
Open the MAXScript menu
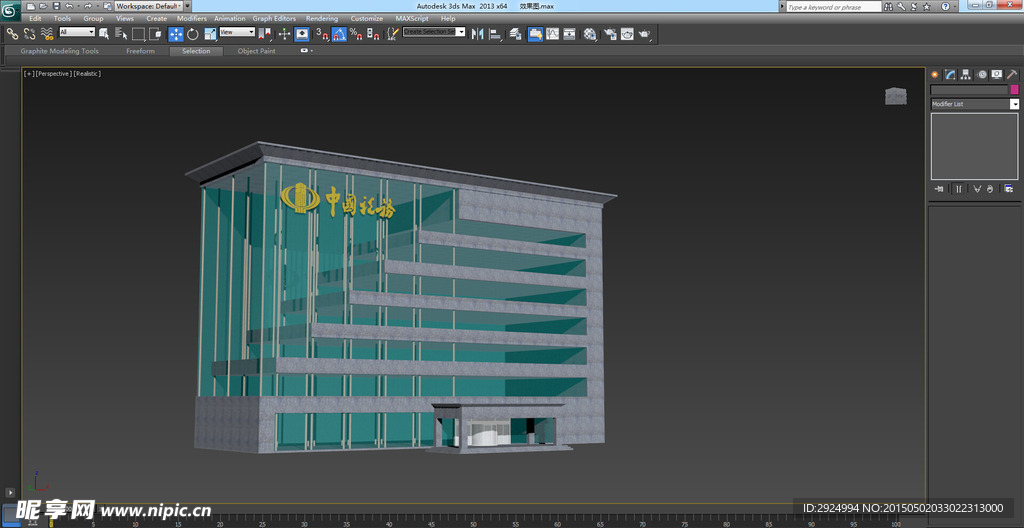(412, 19)
